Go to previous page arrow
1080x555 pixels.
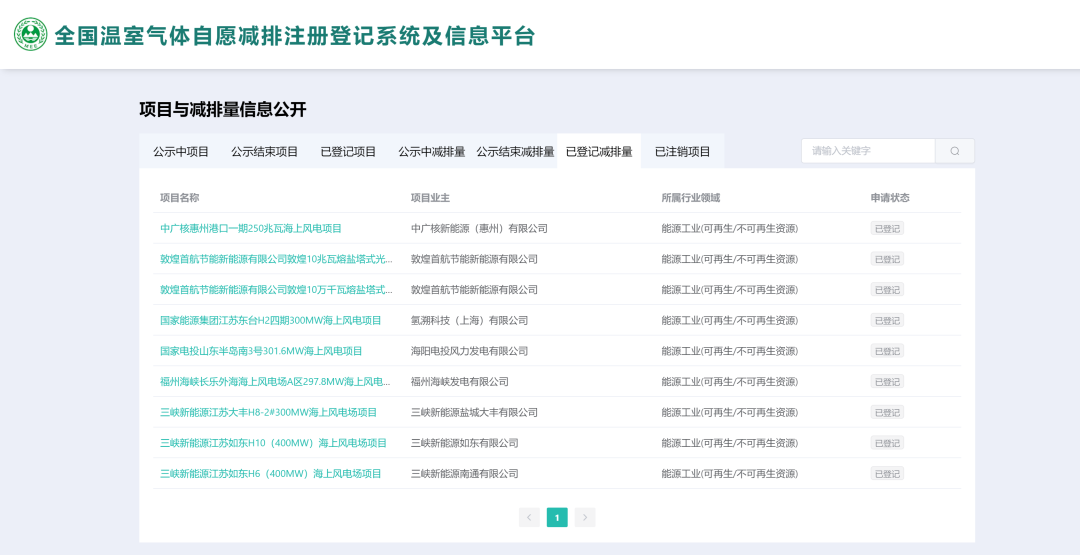529,517
